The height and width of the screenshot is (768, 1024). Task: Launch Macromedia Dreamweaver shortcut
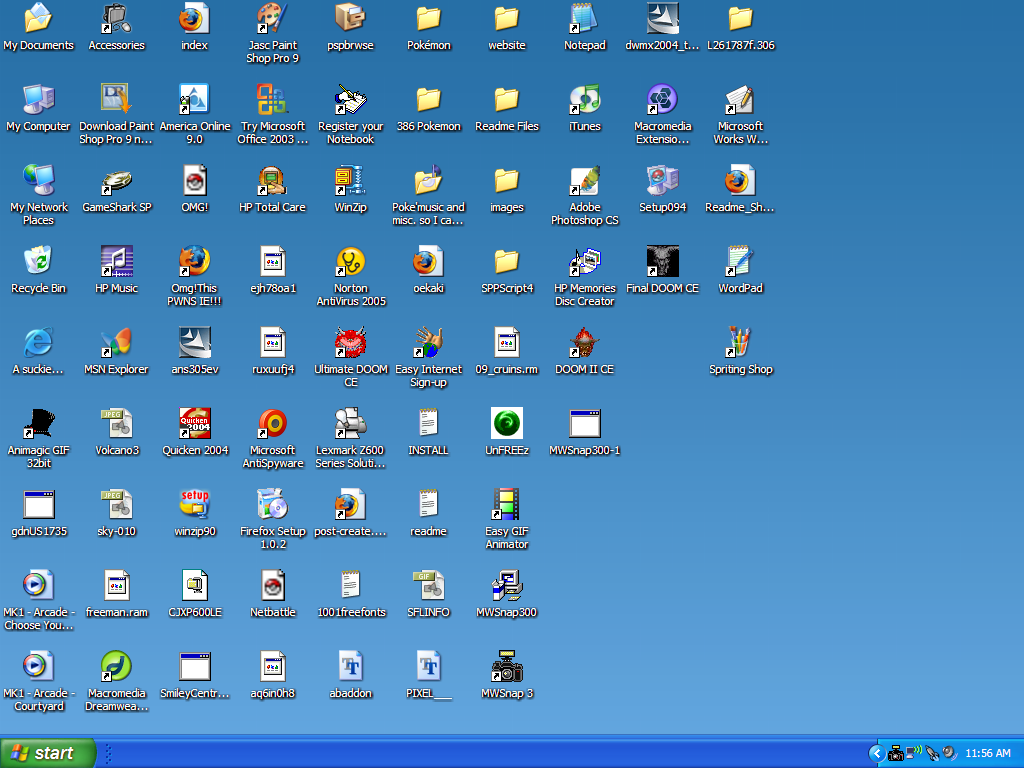coord(116,666)
